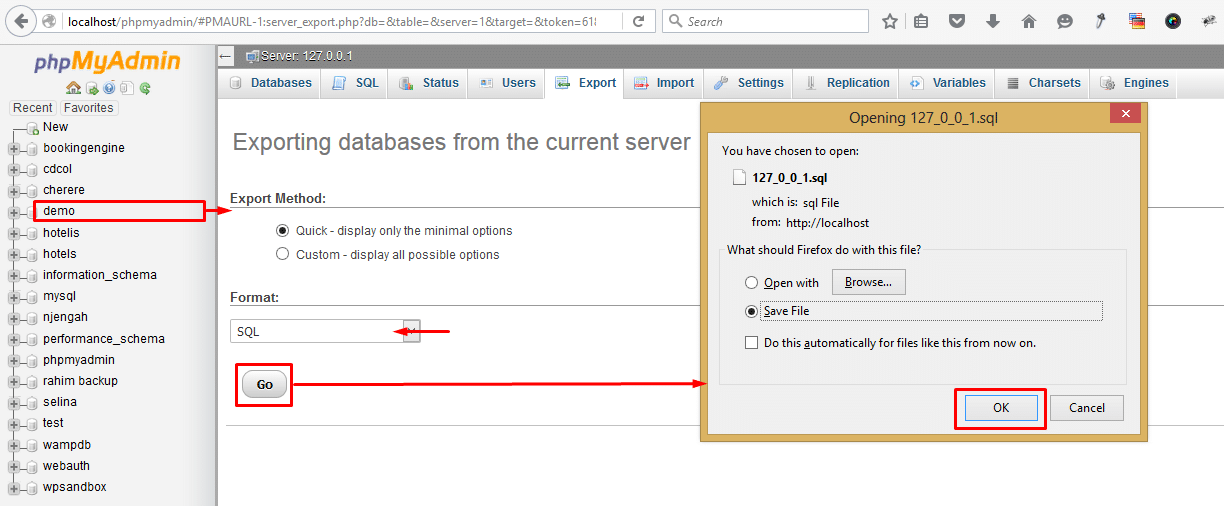Expand the mysql database node

pyautogui.click(x=14, y=297)
